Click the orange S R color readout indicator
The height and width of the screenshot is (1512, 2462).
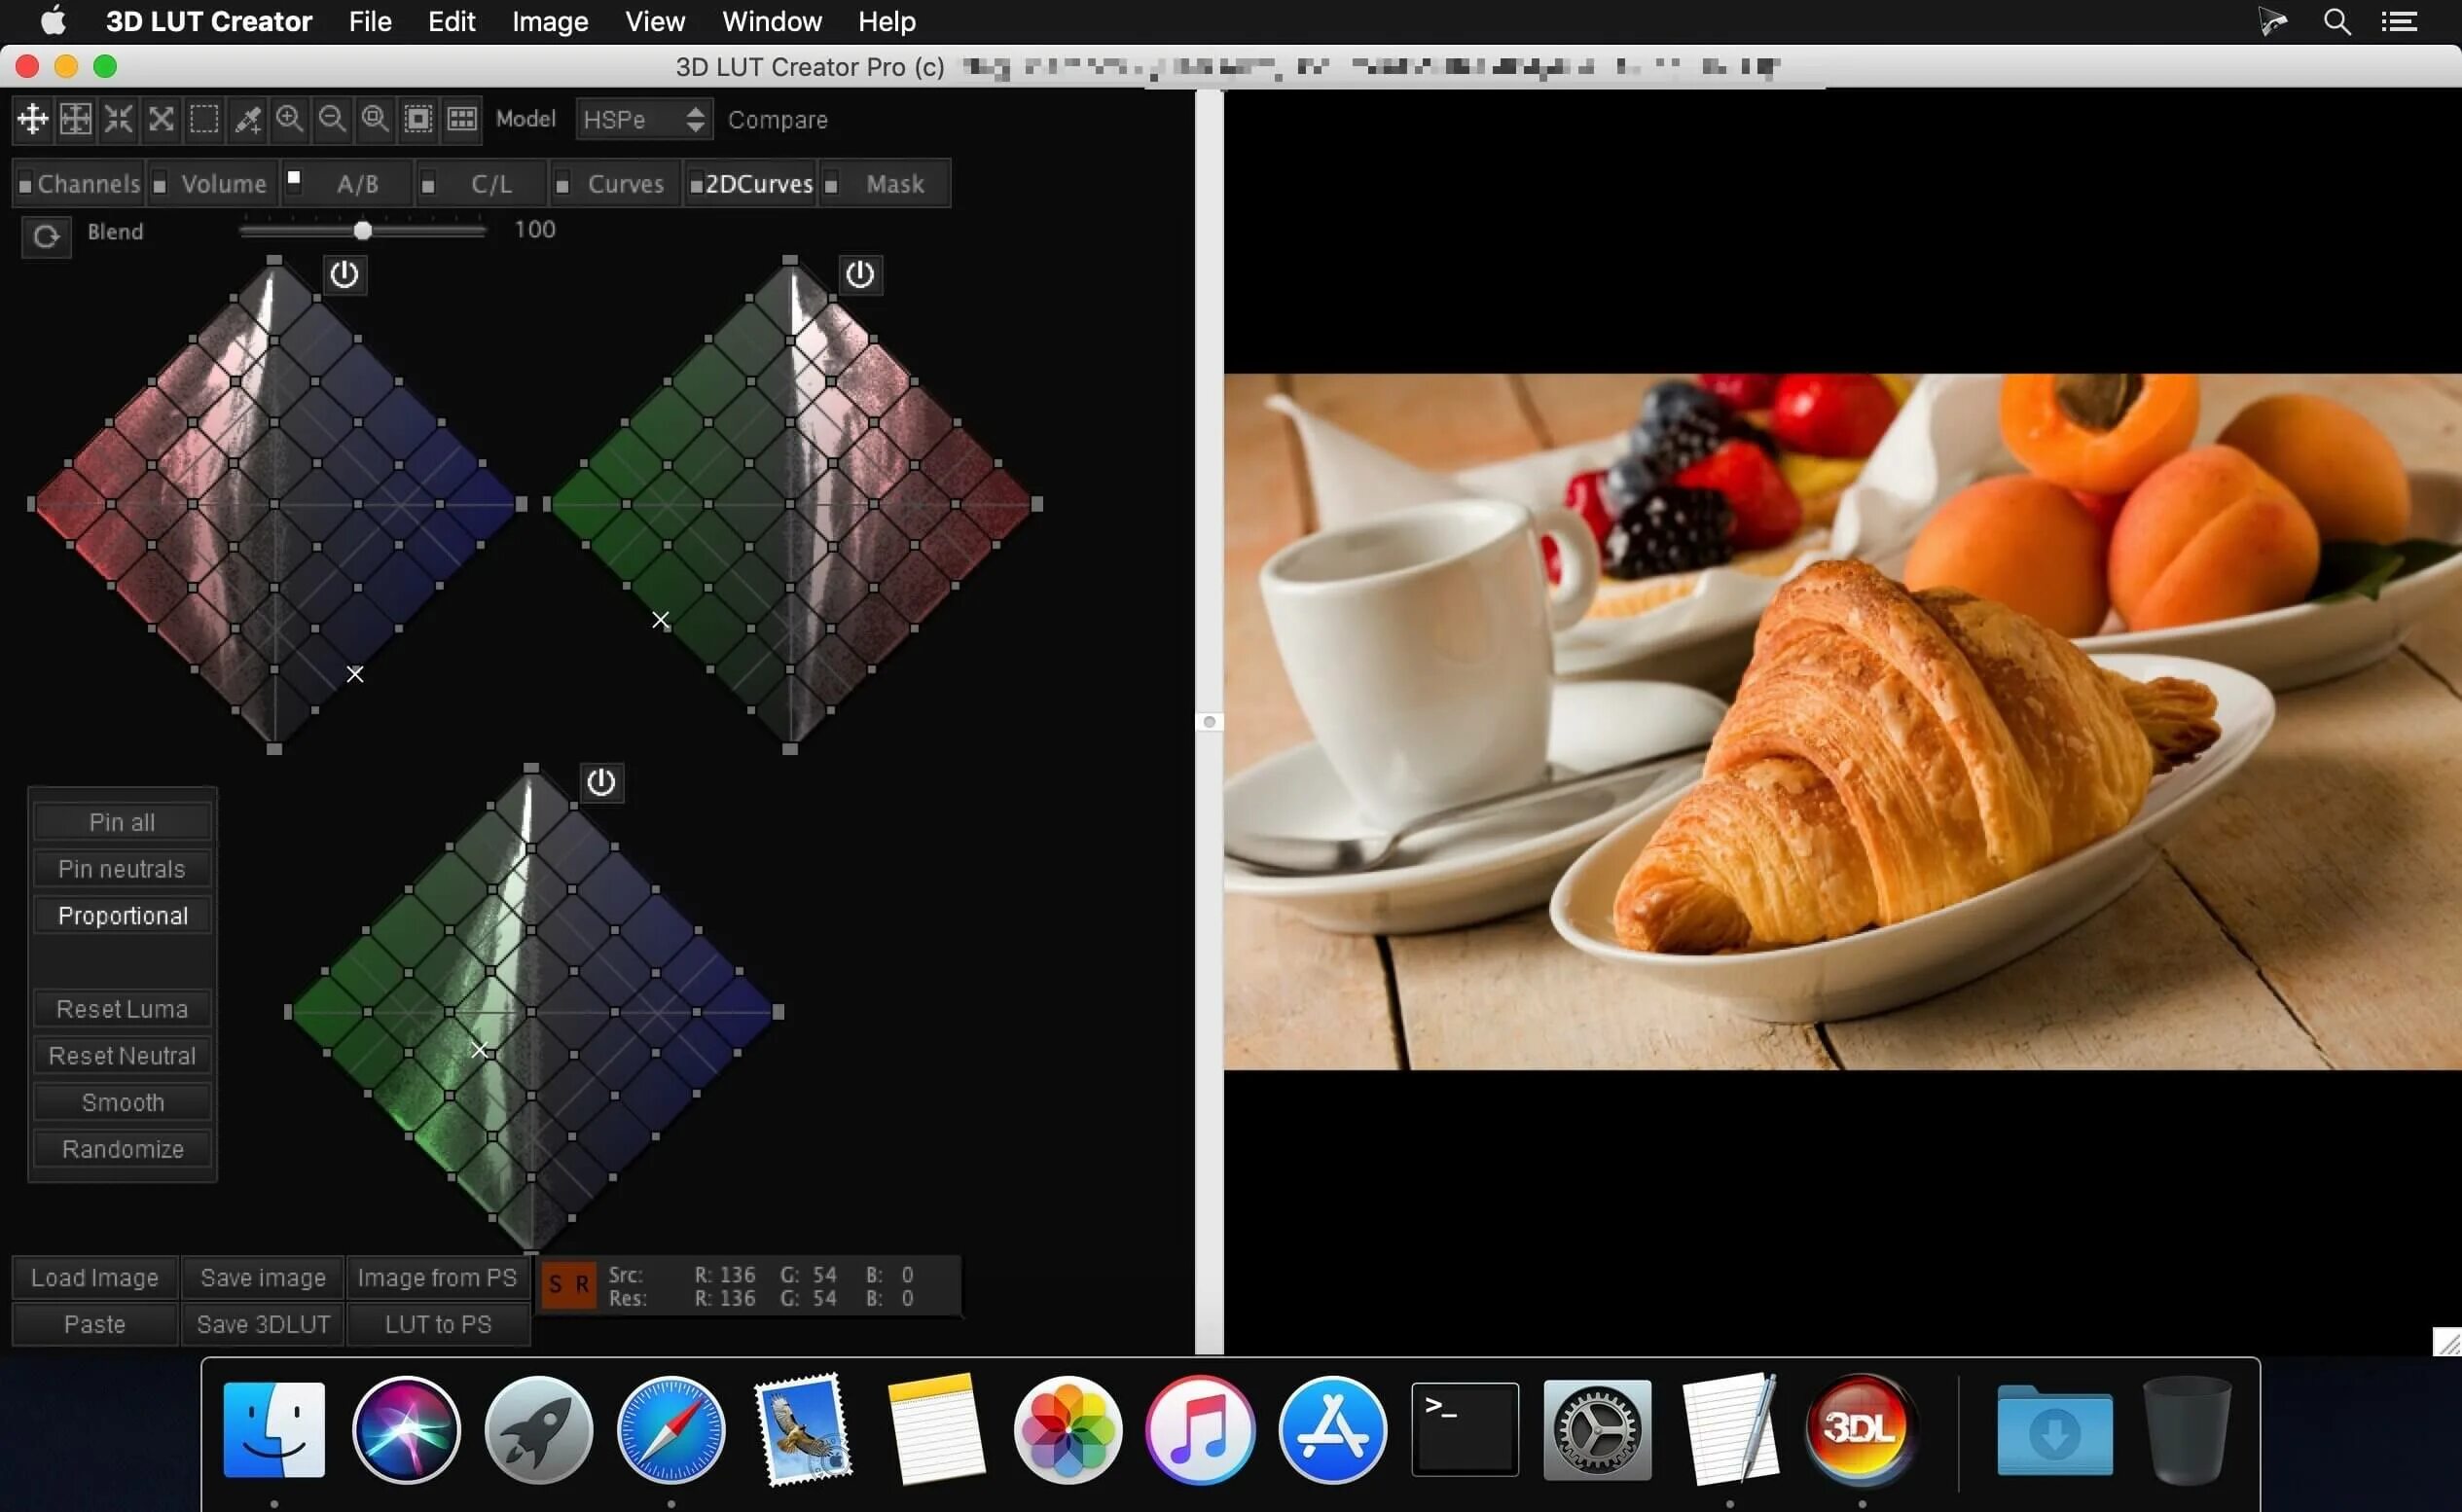tap(568, 1284)
